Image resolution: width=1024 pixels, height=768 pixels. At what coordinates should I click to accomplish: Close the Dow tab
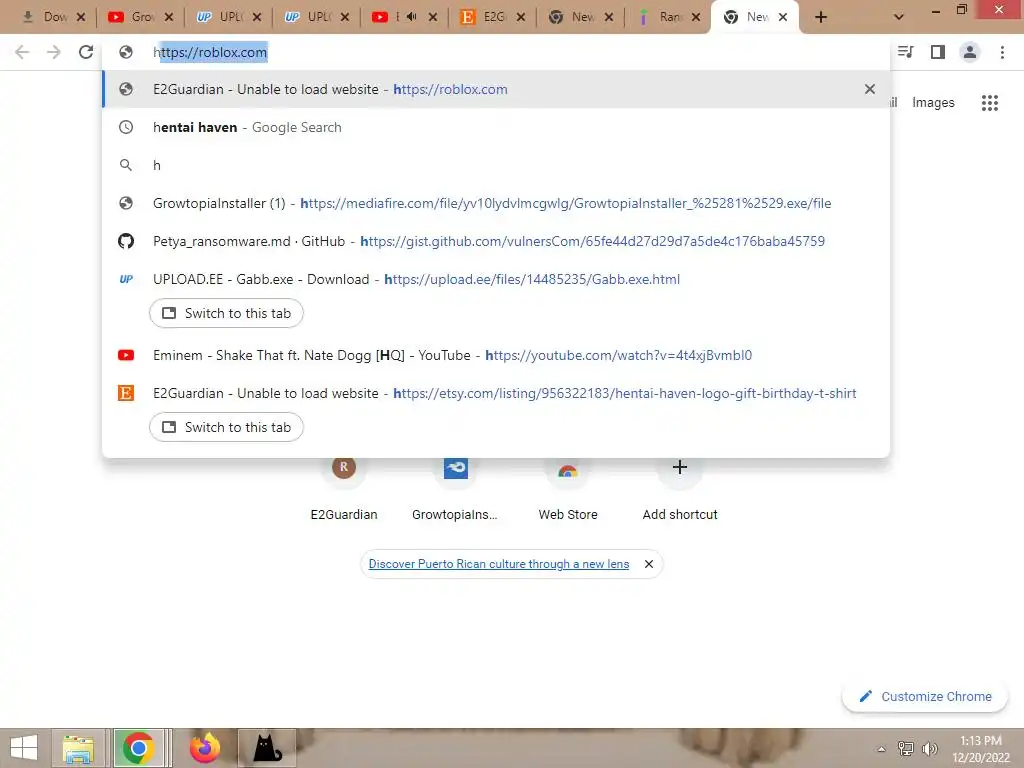pos(81,18)
